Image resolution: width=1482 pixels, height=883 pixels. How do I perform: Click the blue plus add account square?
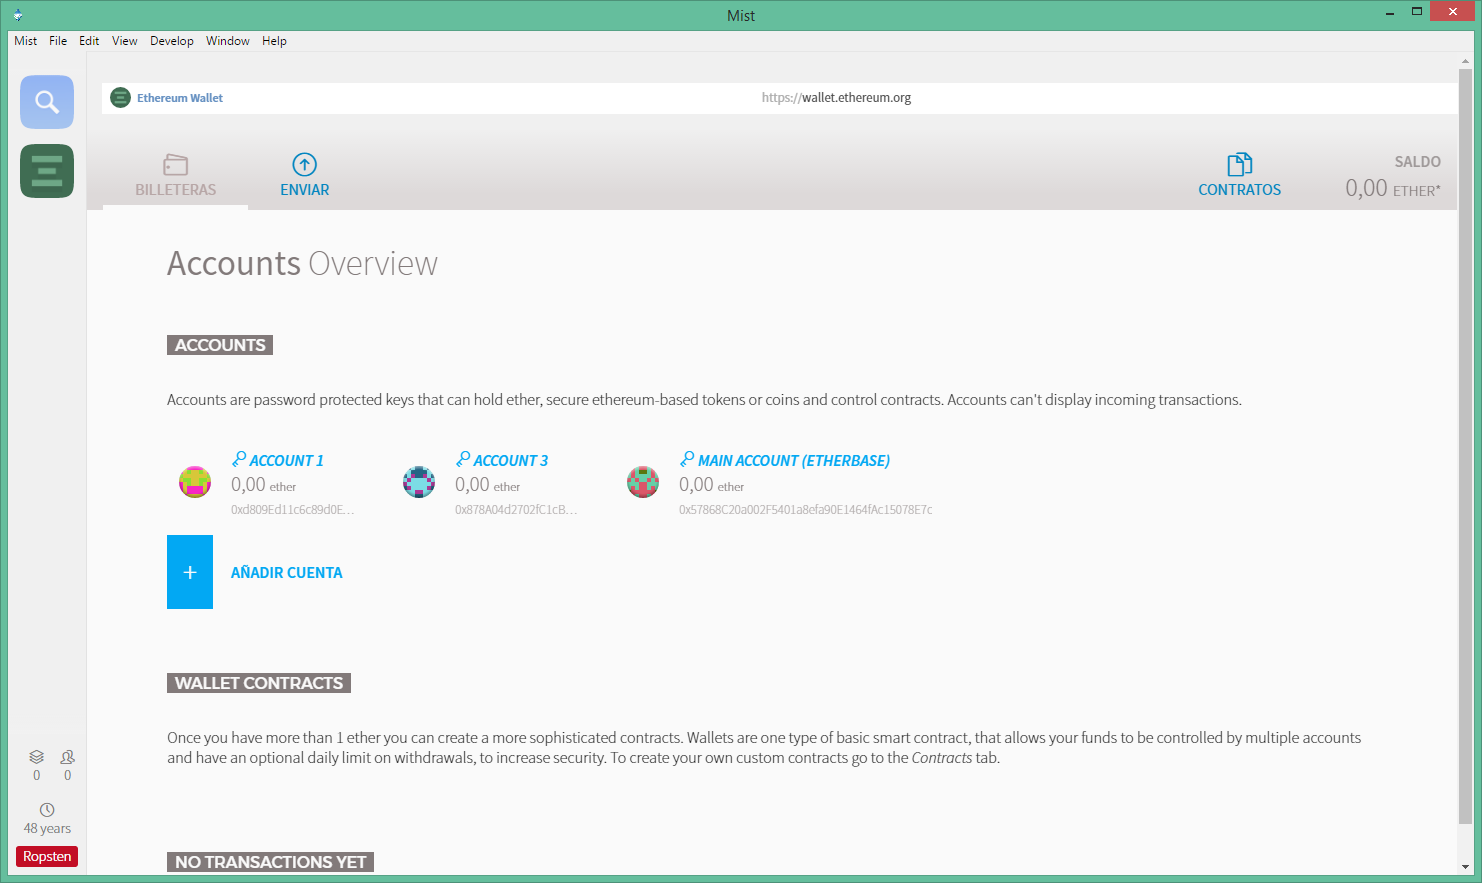[x=190, y=572]
